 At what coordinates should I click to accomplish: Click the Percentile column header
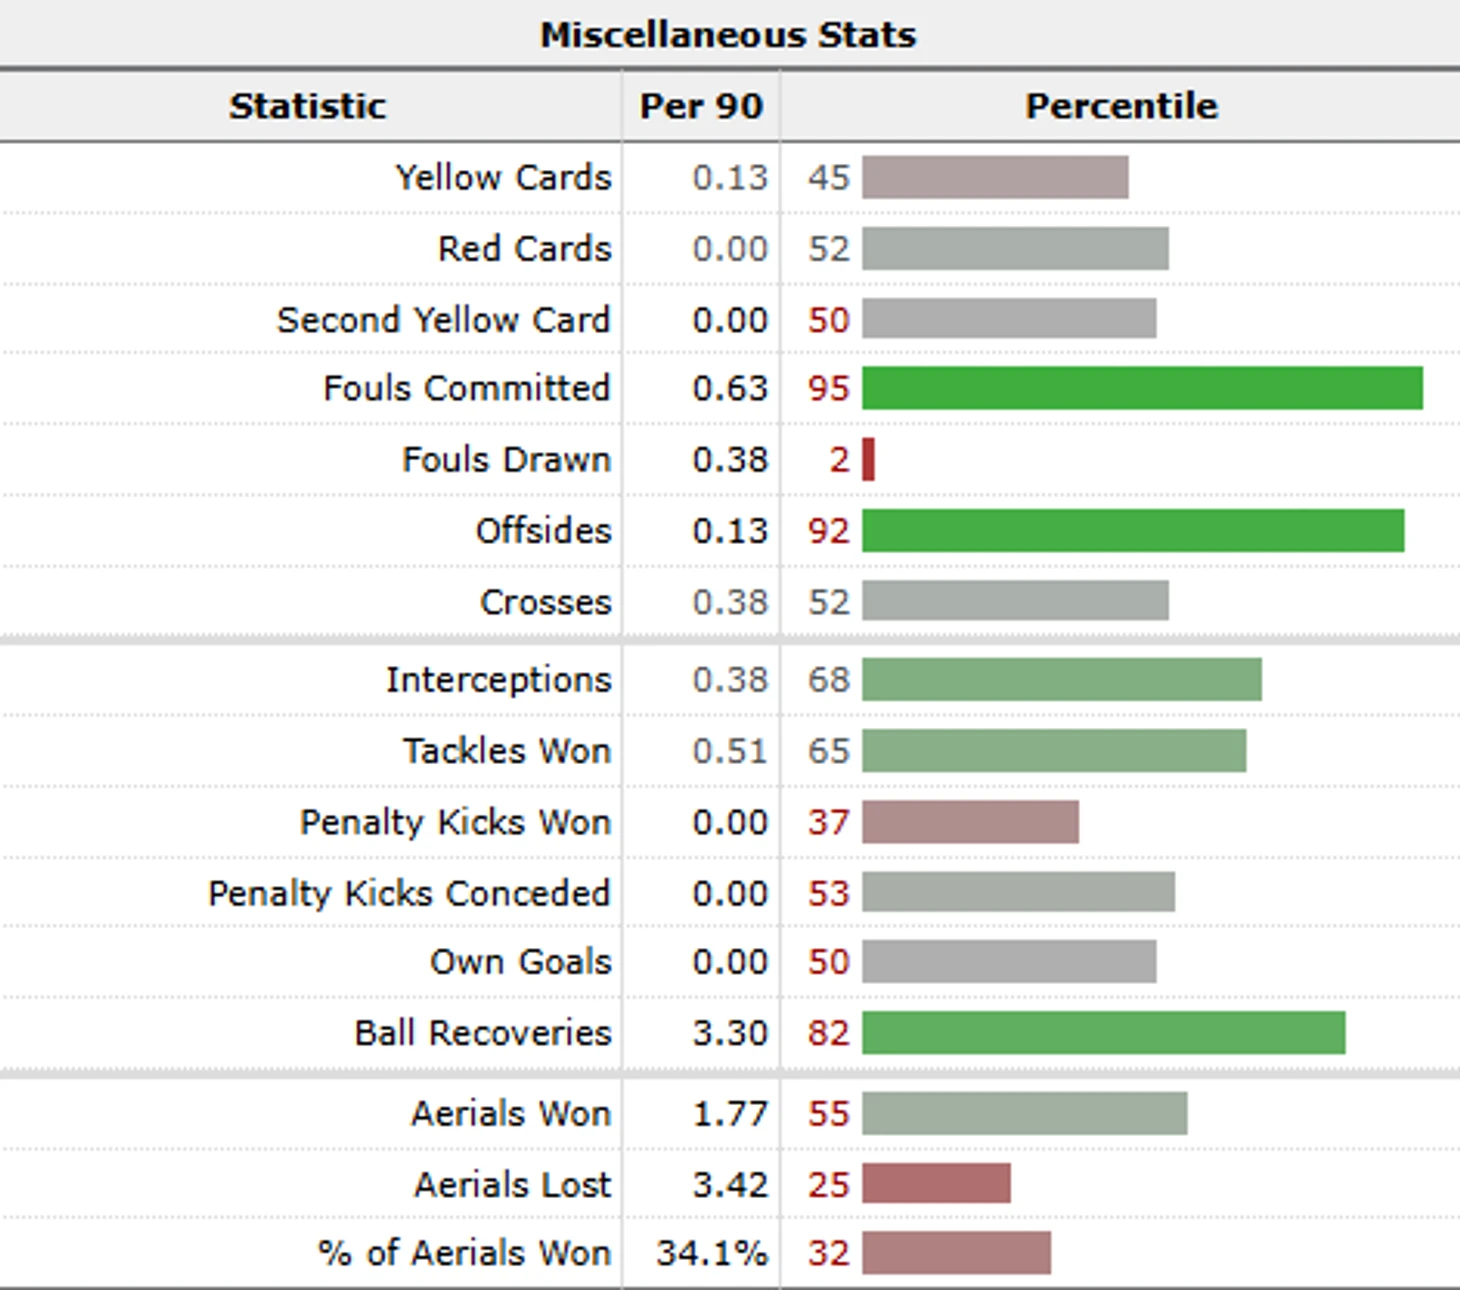(x=1121, y=106)
